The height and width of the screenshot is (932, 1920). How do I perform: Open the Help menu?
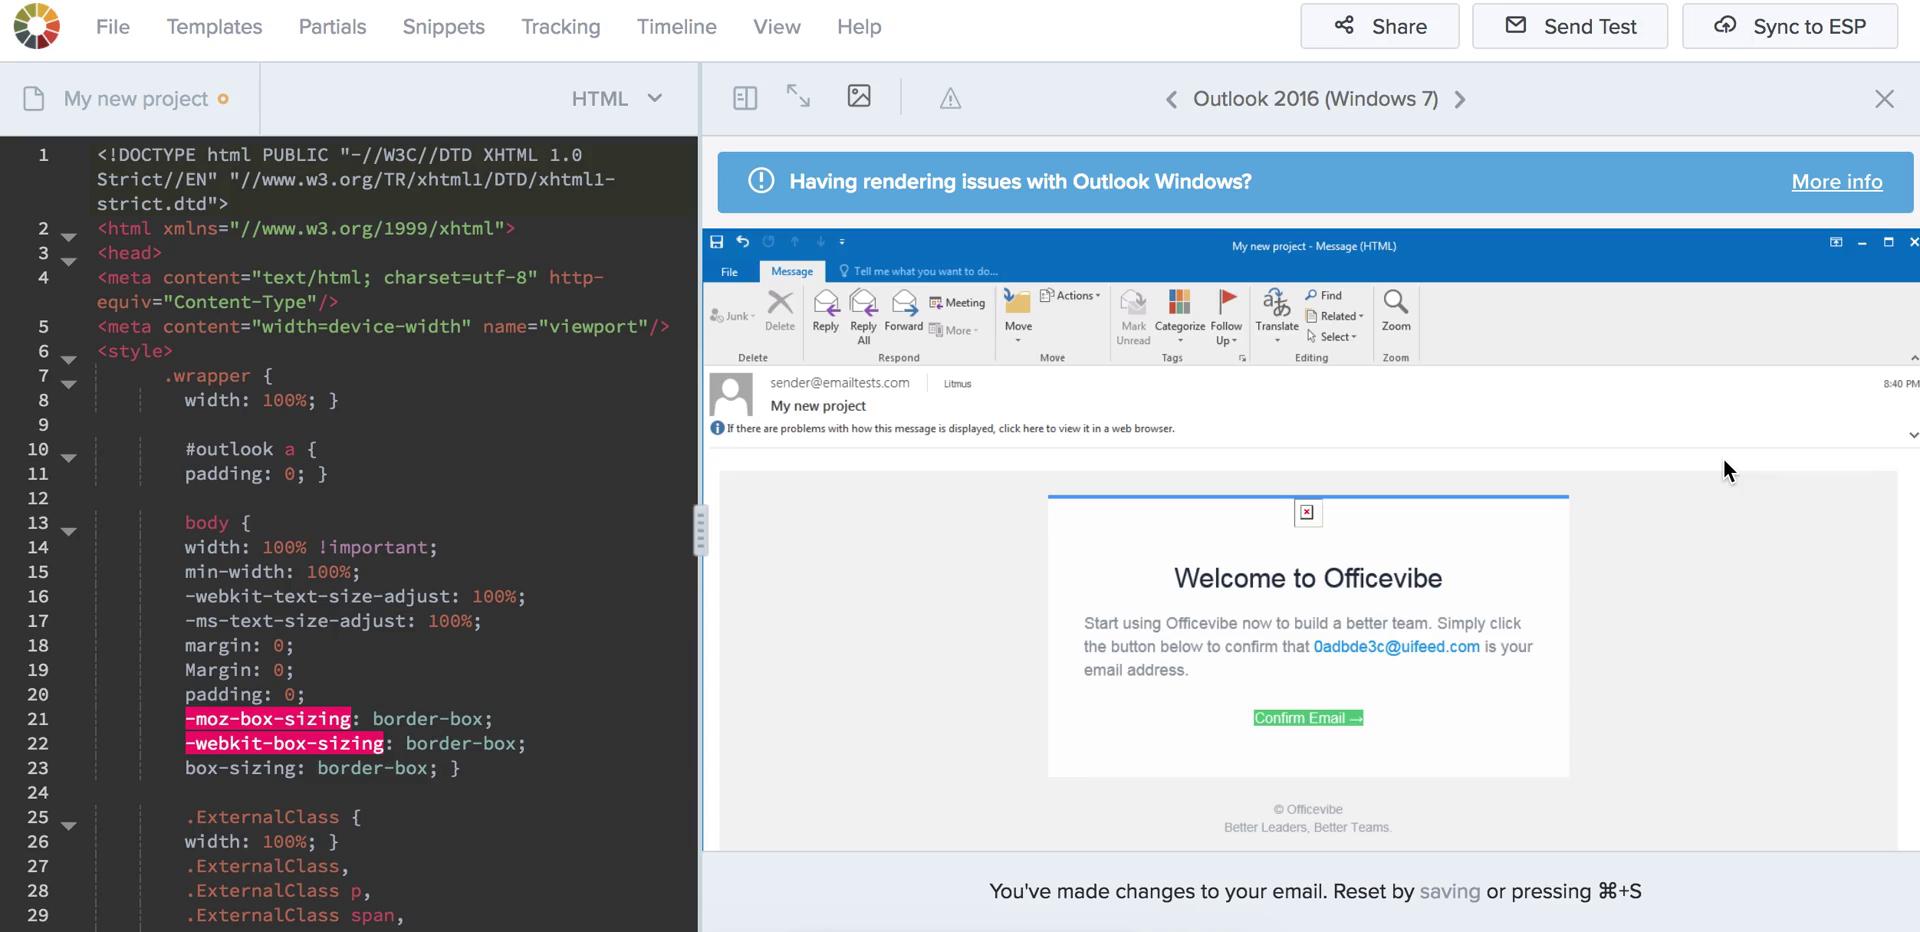click(859, 27)
